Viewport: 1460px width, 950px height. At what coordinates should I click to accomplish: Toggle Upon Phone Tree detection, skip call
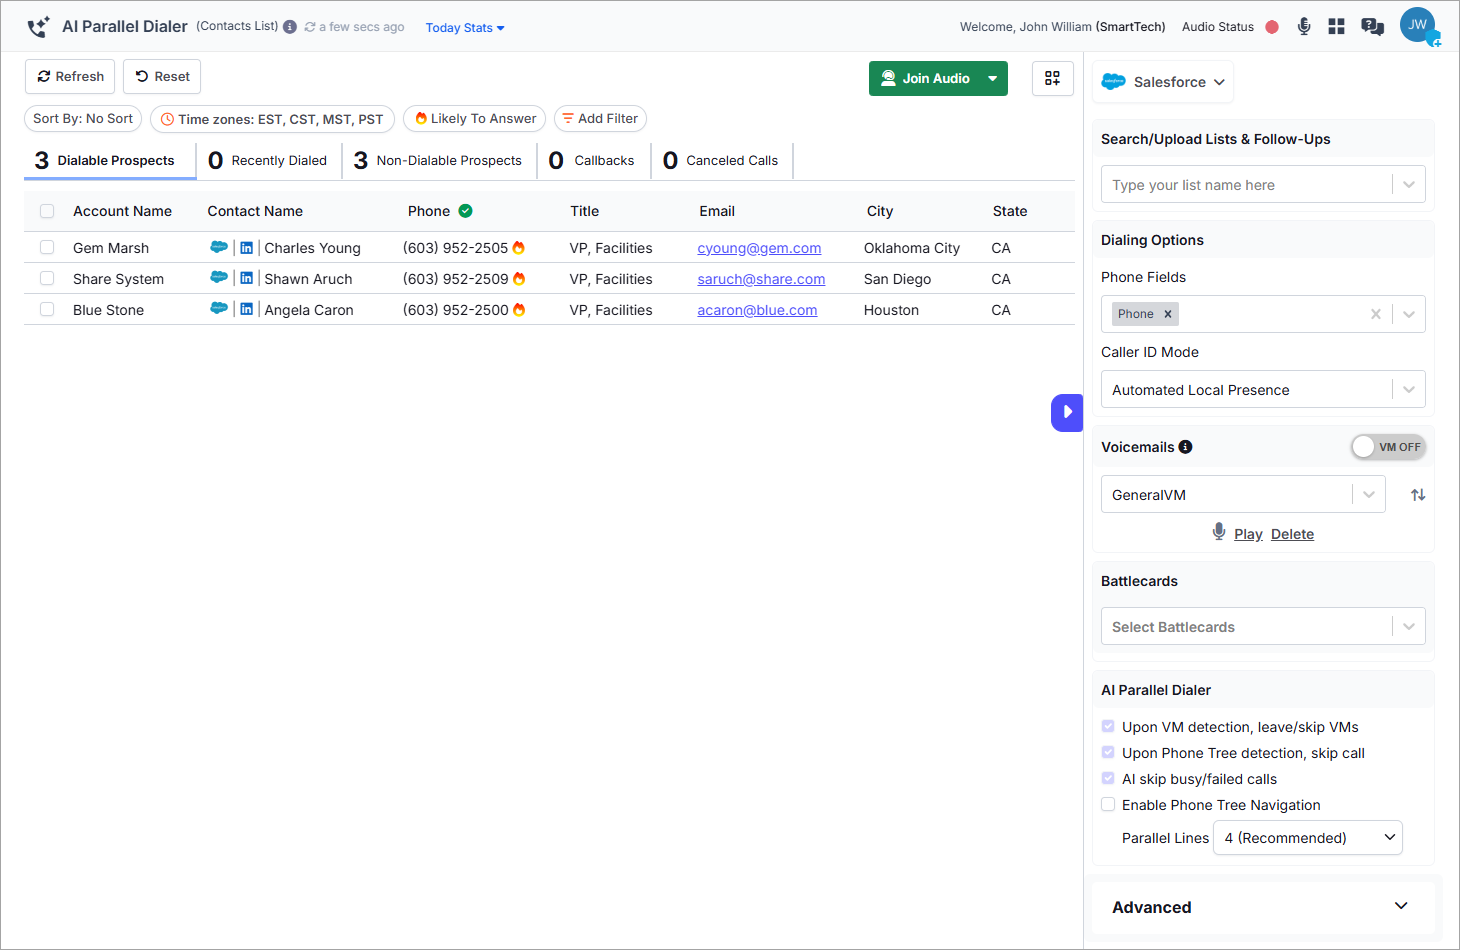pyautogui.click(x=1108, y=752)
